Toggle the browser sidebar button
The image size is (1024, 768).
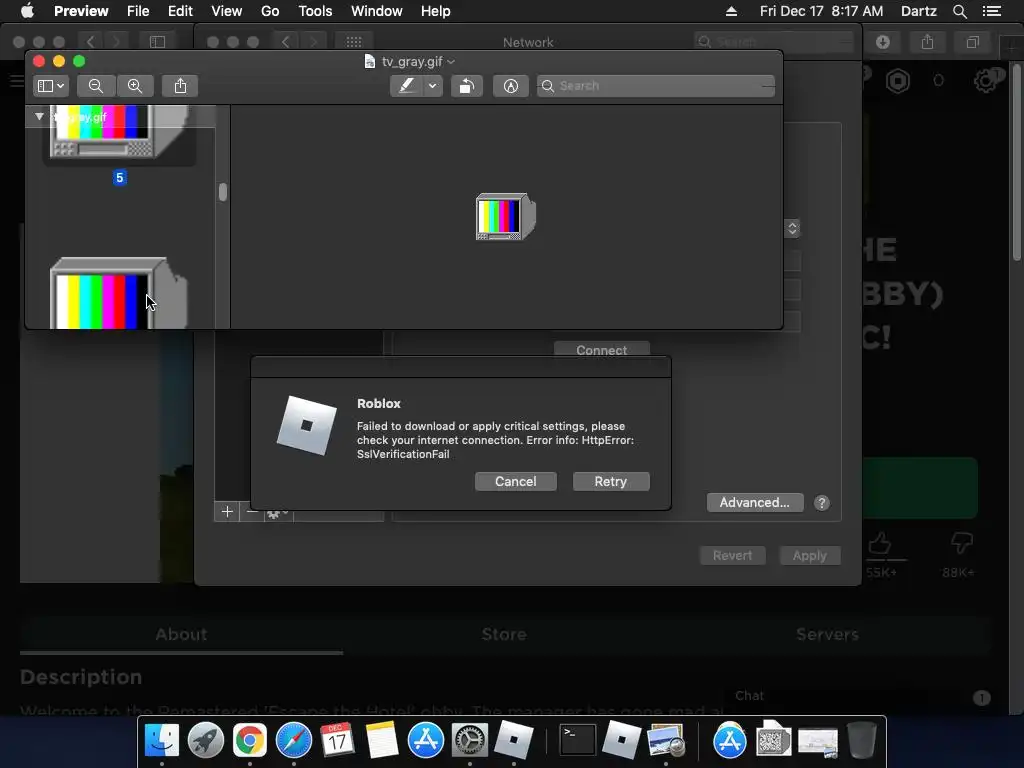click(157, 42)
